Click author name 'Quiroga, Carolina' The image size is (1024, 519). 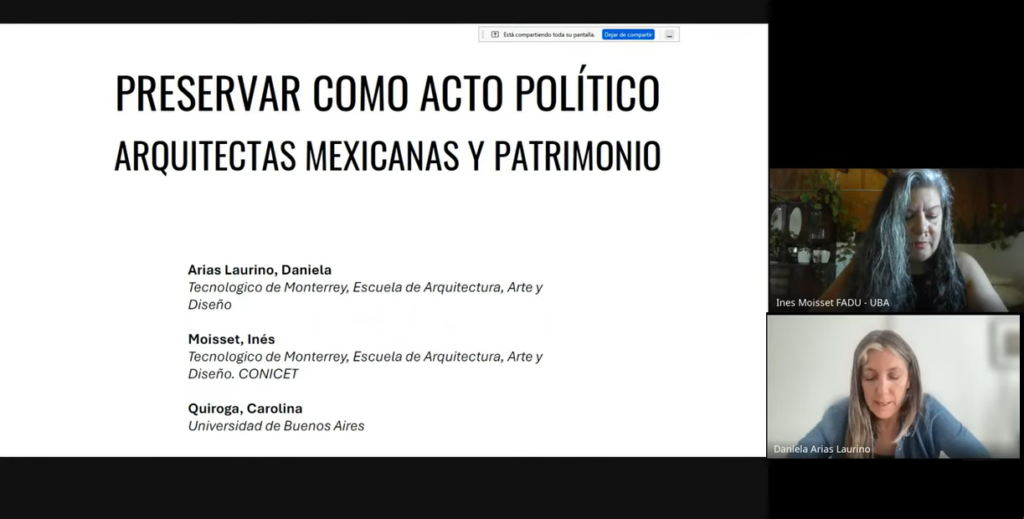(x=245, y=408)
